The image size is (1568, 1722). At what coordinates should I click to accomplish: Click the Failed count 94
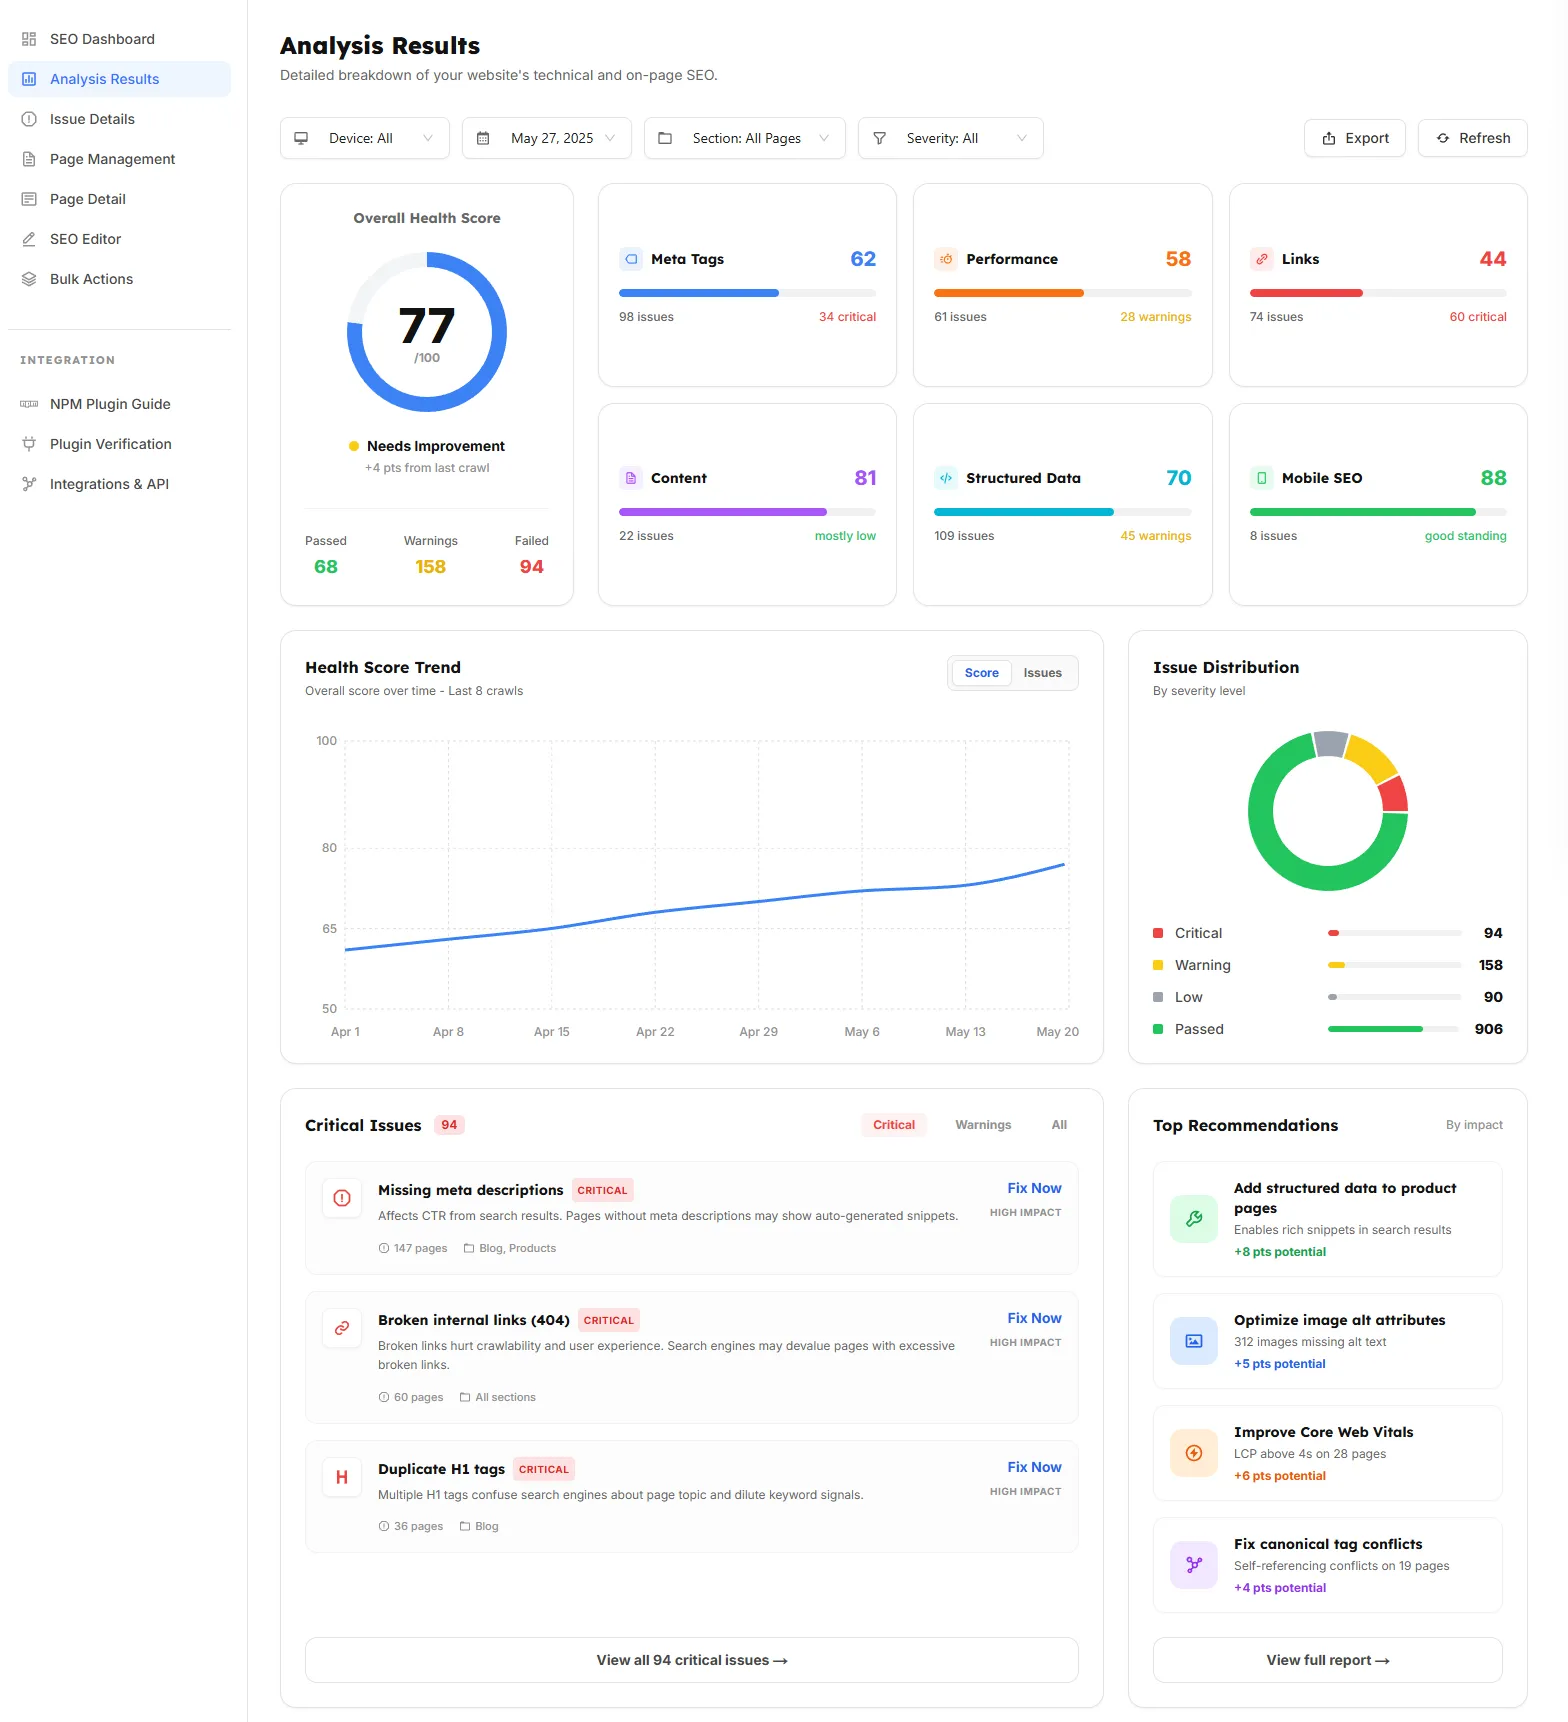tap(532, 567)
